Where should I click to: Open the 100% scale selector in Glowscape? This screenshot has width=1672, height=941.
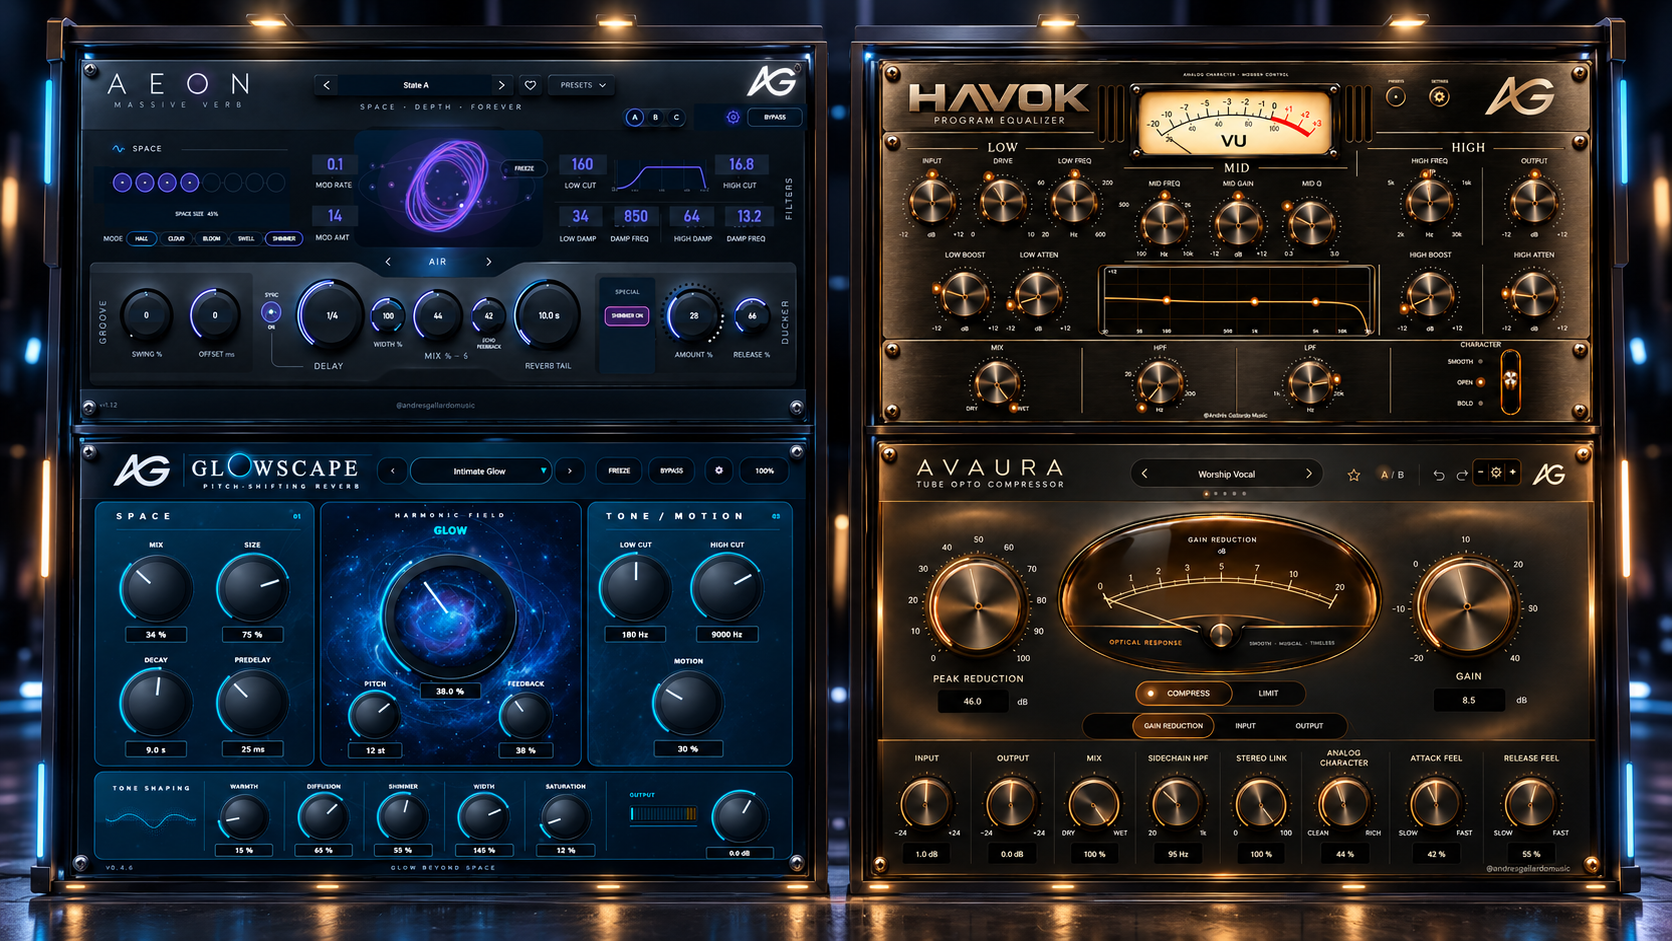[764, 471]
